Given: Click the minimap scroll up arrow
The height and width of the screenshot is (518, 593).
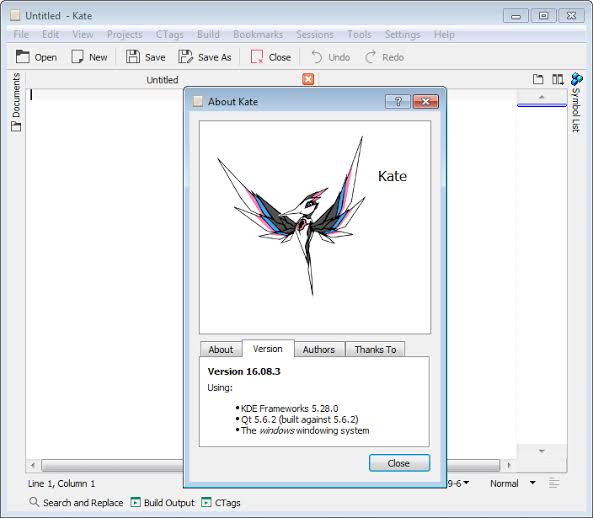Looking at the screenshot, I should 542,97.
